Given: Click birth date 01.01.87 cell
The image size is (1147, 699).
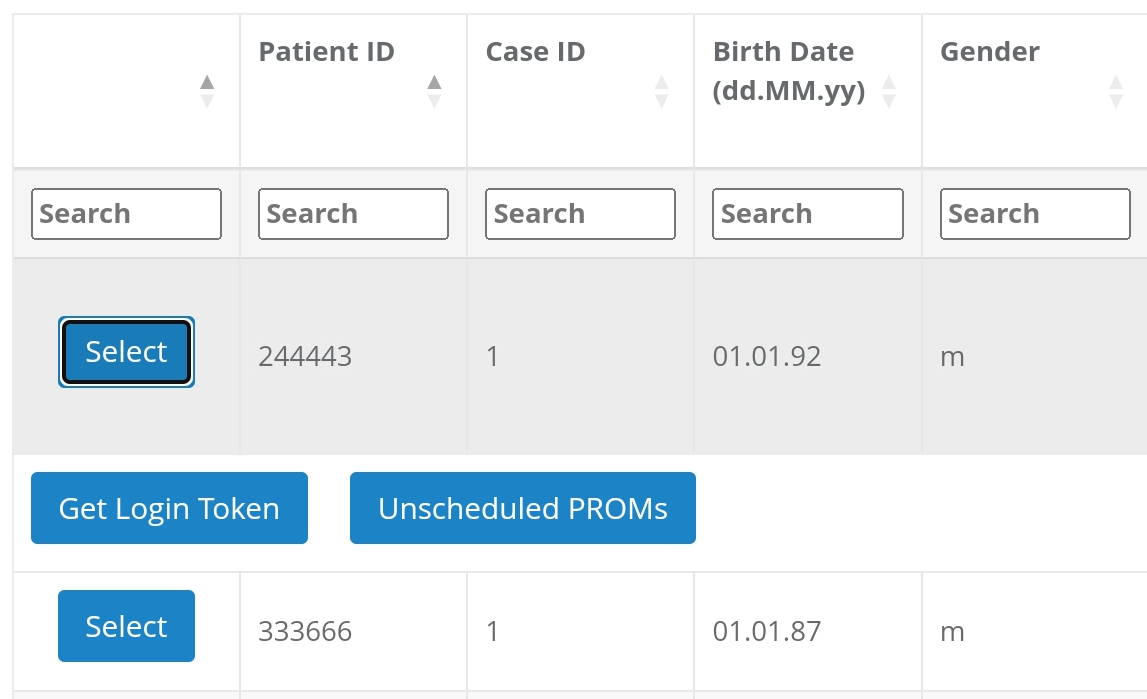Looking at the screenshot, I should click(x=767, y=632).
